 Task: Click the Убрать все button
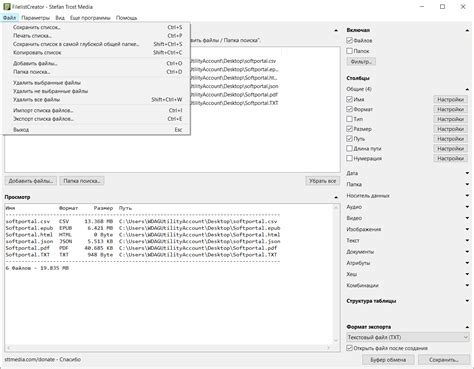click(322, 181)
